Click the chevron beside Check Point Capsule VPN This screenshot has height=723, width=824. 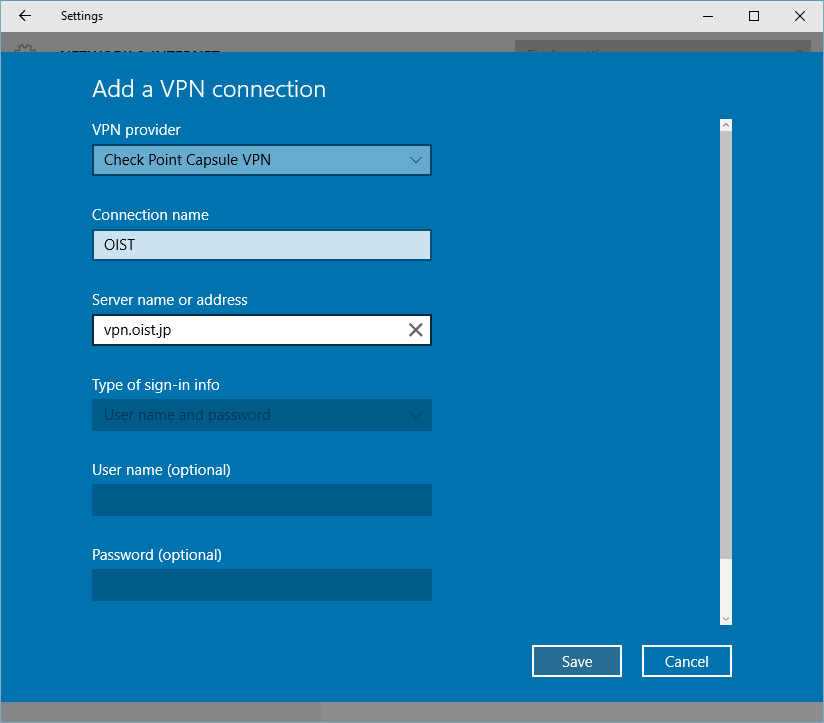pos(416,160)
